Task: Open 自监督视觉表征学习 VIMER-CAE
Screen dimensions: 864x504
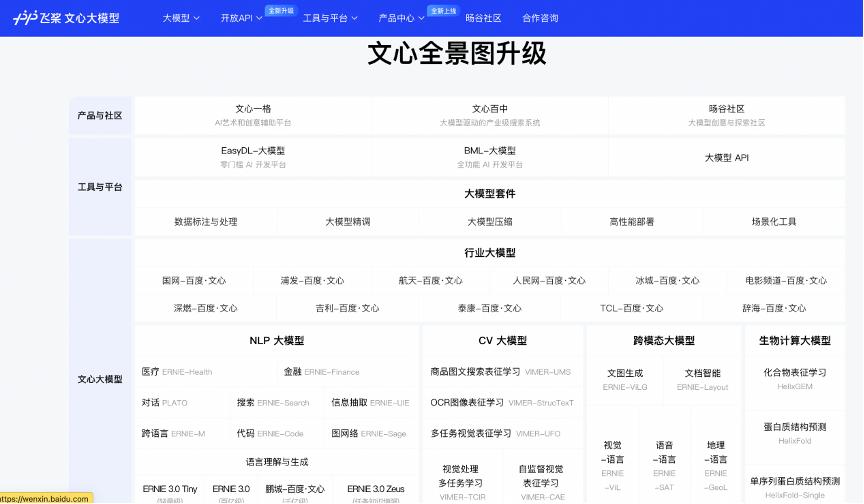Action: (x=542, y=483)
